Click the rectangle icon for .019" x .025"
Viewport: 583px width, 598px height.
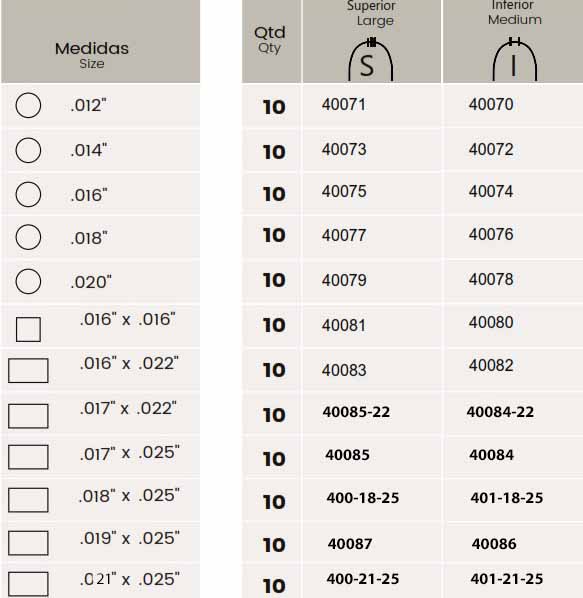pyautogui.click(x=28, y=543)
